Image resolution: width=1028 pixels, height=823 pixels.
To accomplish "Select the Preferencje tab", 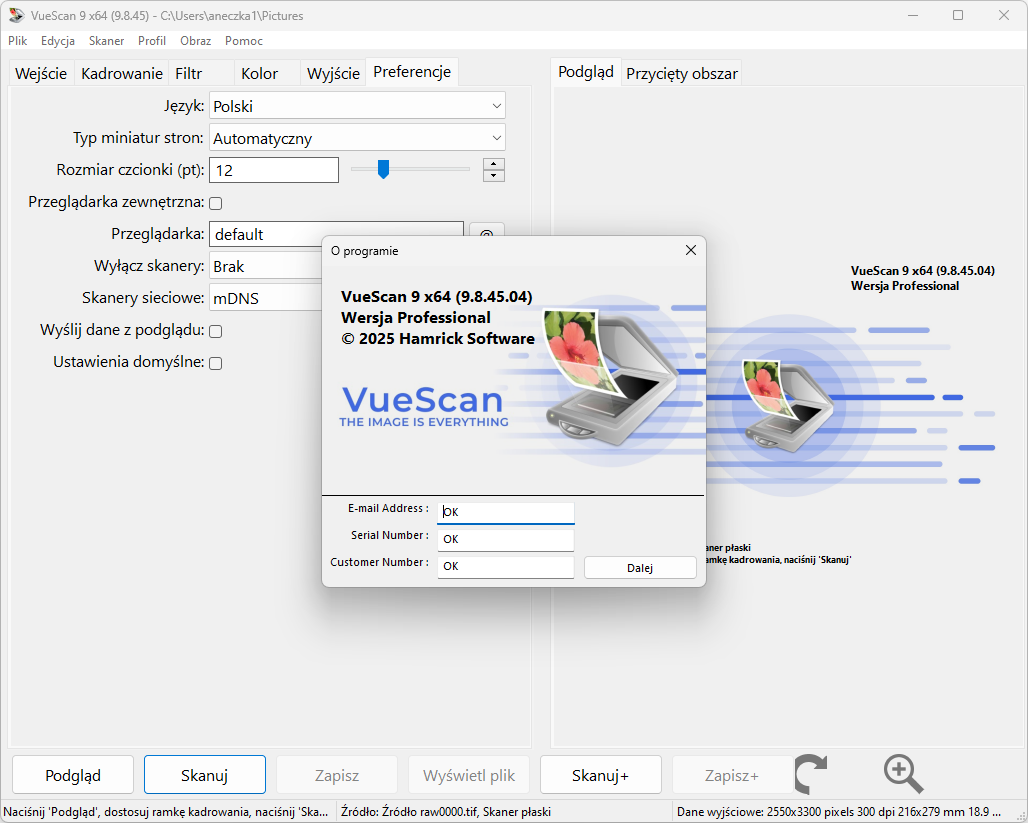I will (x=412, y=71).
